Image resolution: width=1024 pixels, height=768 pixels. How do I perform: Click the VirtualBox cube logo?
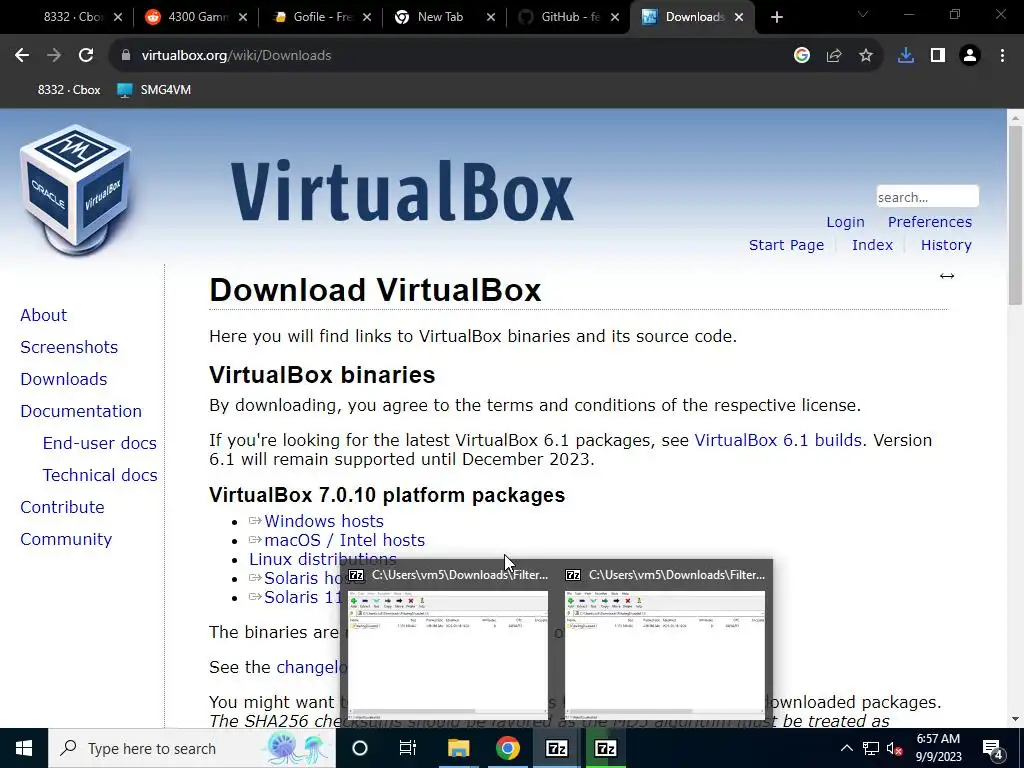point(76,189)
